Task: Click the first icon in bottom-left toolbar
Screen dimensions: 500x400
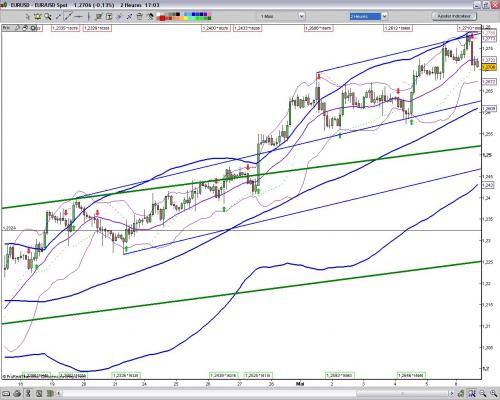Action: [6, 394]
